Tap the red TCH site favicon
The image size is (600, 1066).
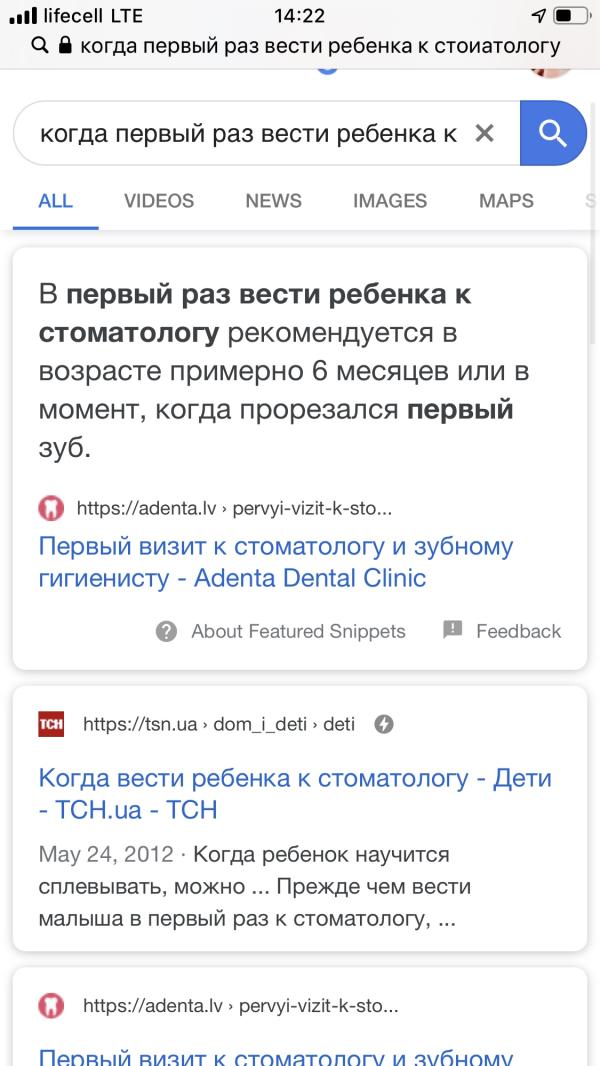pos(50,724)
